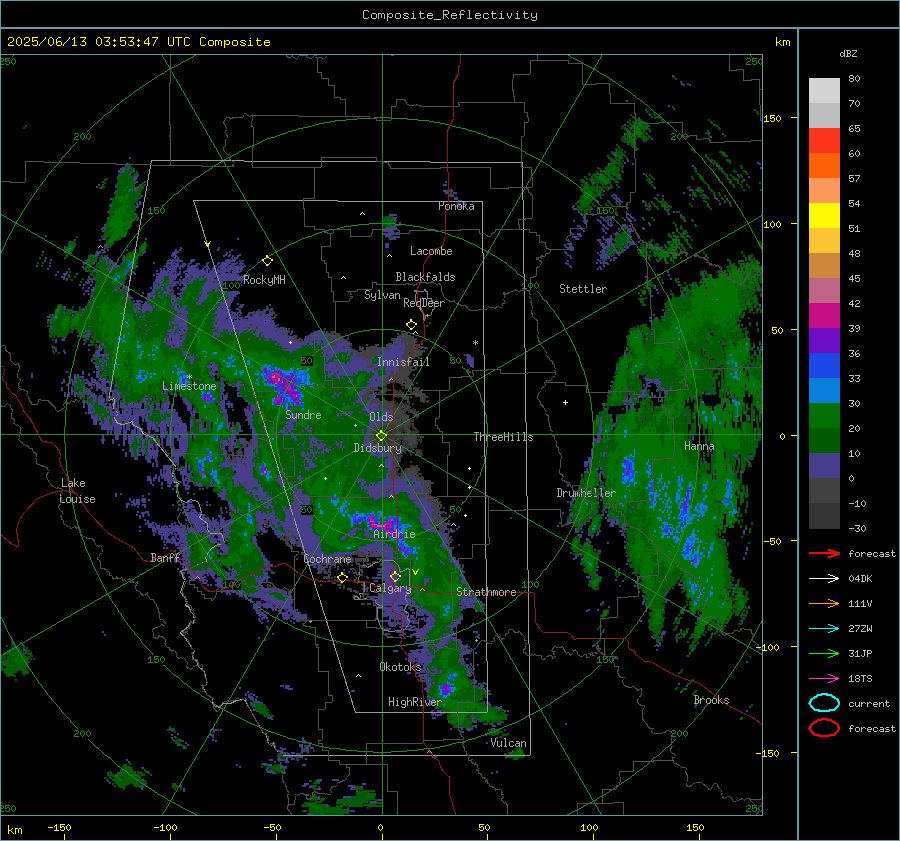Click the orange swatch between 60 and 57 dBZ
The width and height of the screenshot is (900, 841).
pos(824,166)
